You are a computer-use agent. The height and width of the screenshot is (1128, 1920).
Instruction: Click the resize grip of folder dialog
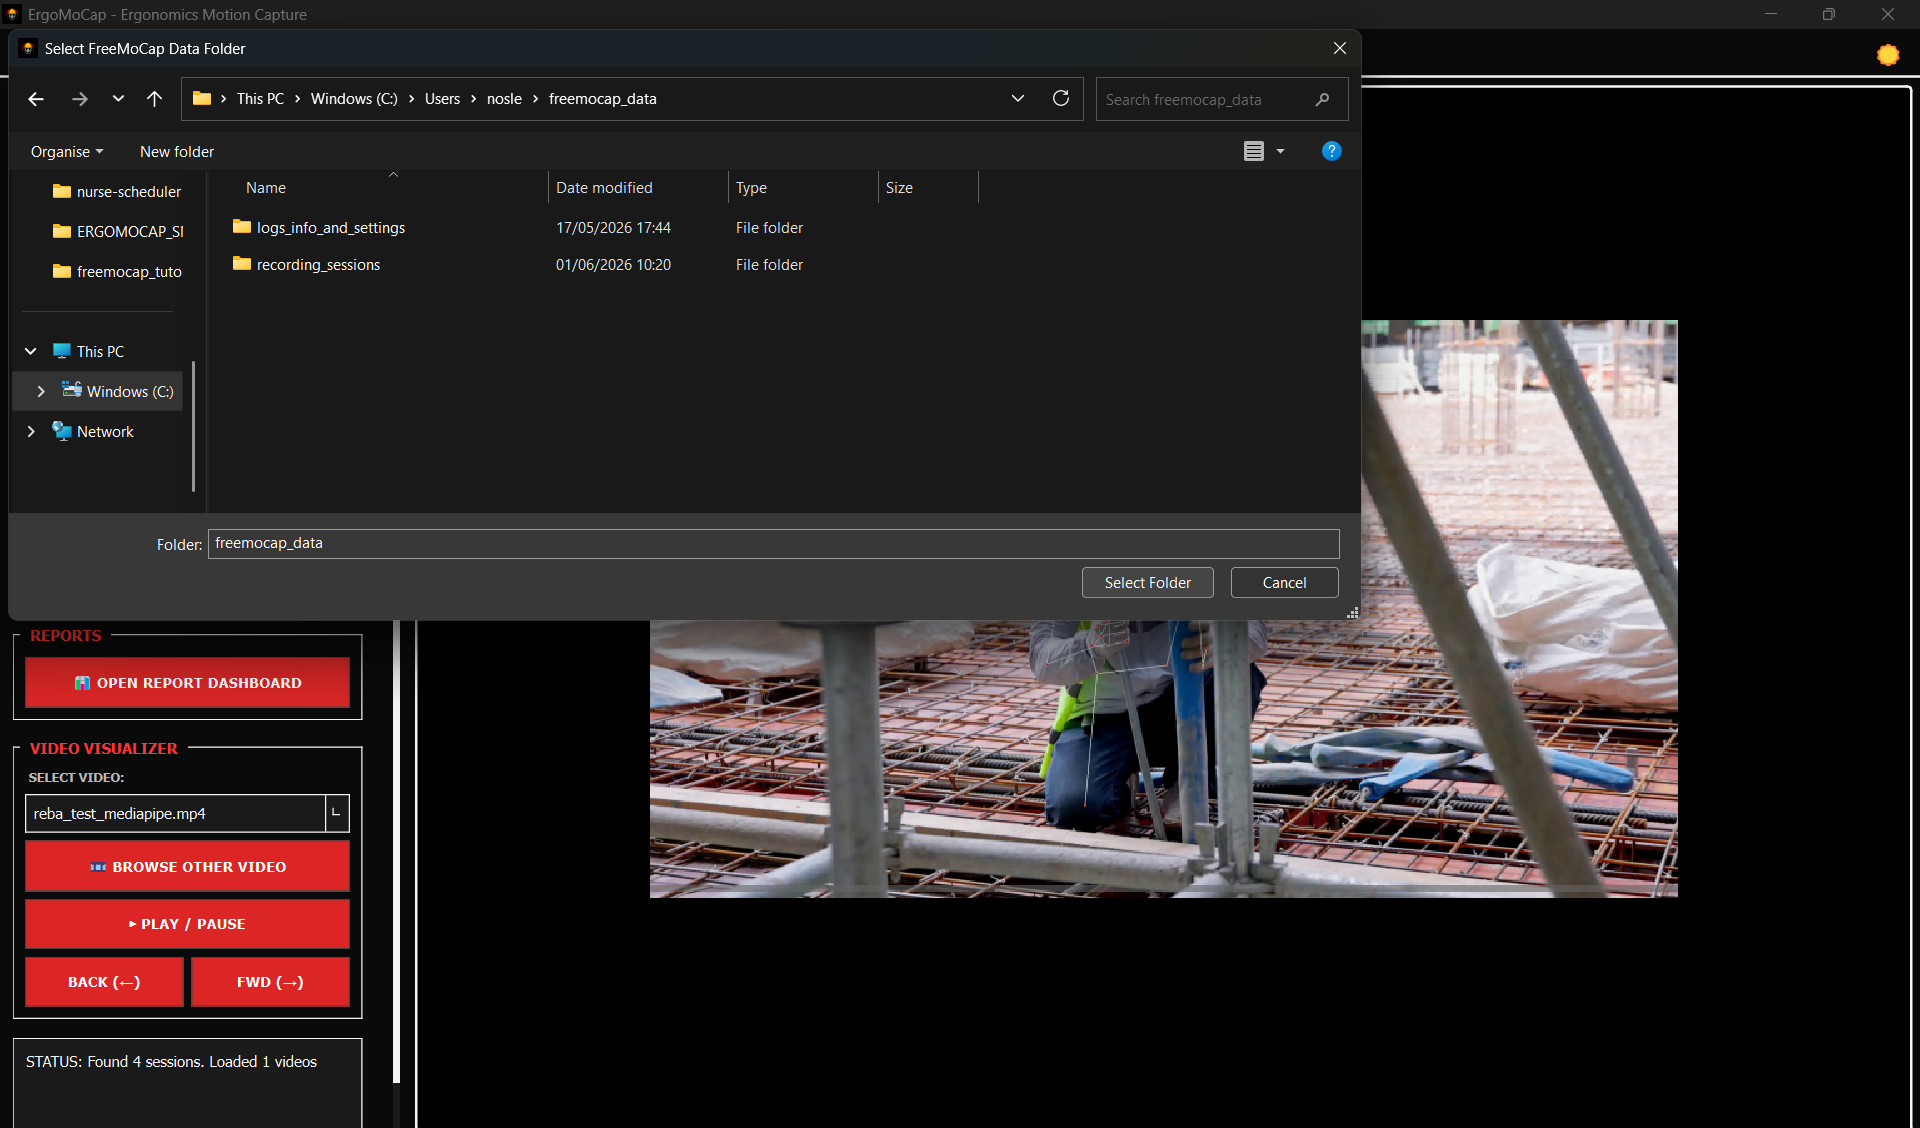(x=1352, y=613)
